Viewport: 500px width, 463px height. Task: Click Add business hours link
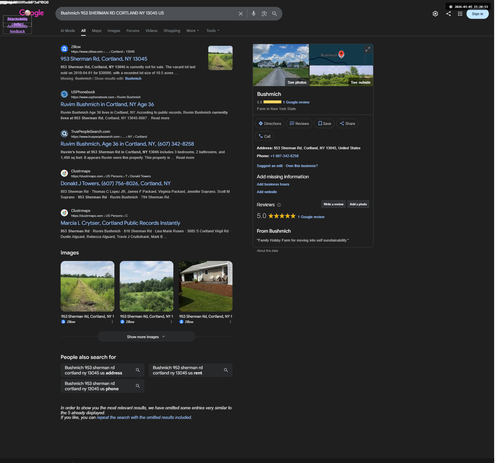coord(273,184)
